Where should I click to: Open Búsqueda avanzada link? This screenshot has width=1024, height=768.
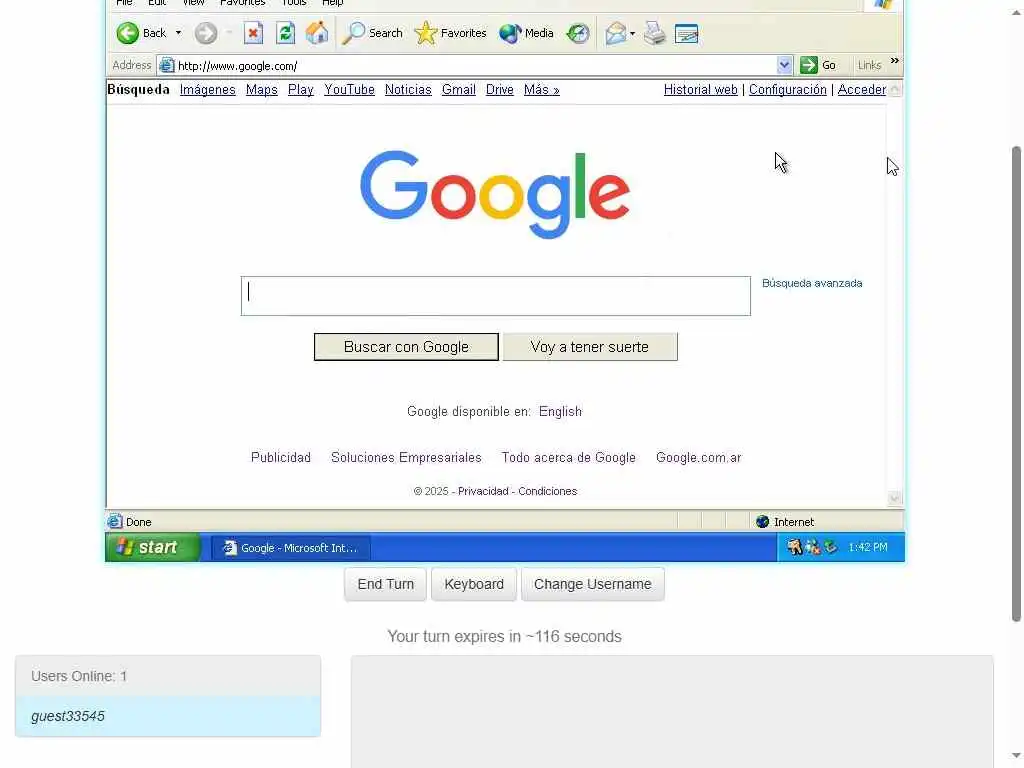click(x=812, y=283)
